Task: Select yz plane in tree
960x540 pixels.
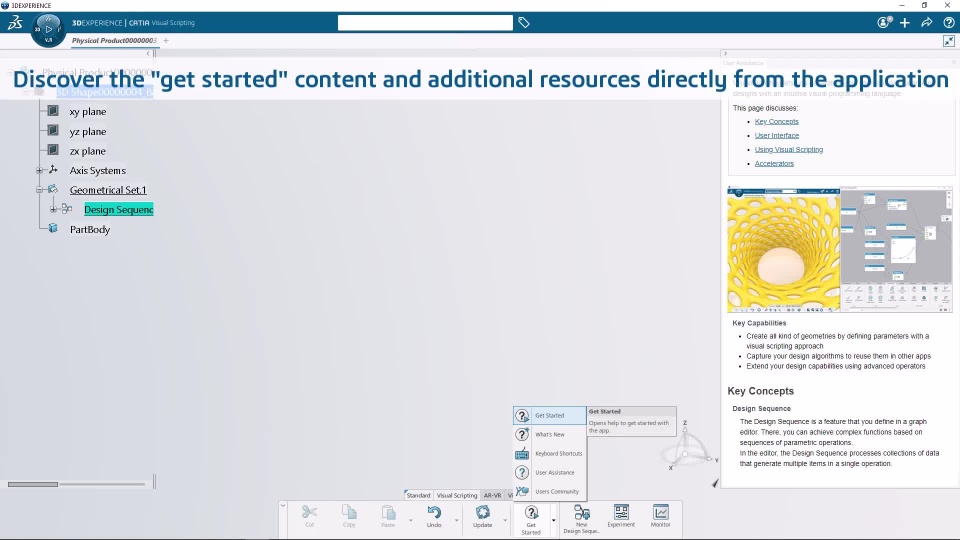Action: point(88,131)
